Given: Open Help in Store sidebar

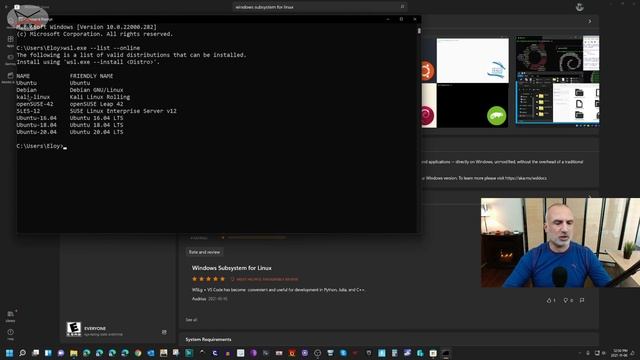Looking at the screenshot, I should (x=10, y=334).
